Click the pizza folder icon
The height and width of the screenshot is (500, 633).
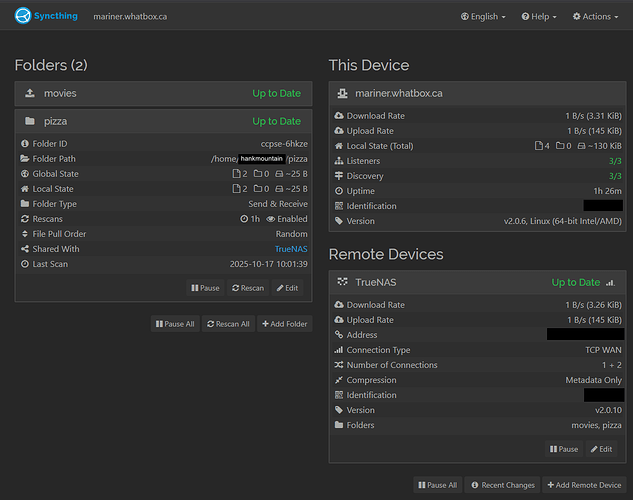29,121
